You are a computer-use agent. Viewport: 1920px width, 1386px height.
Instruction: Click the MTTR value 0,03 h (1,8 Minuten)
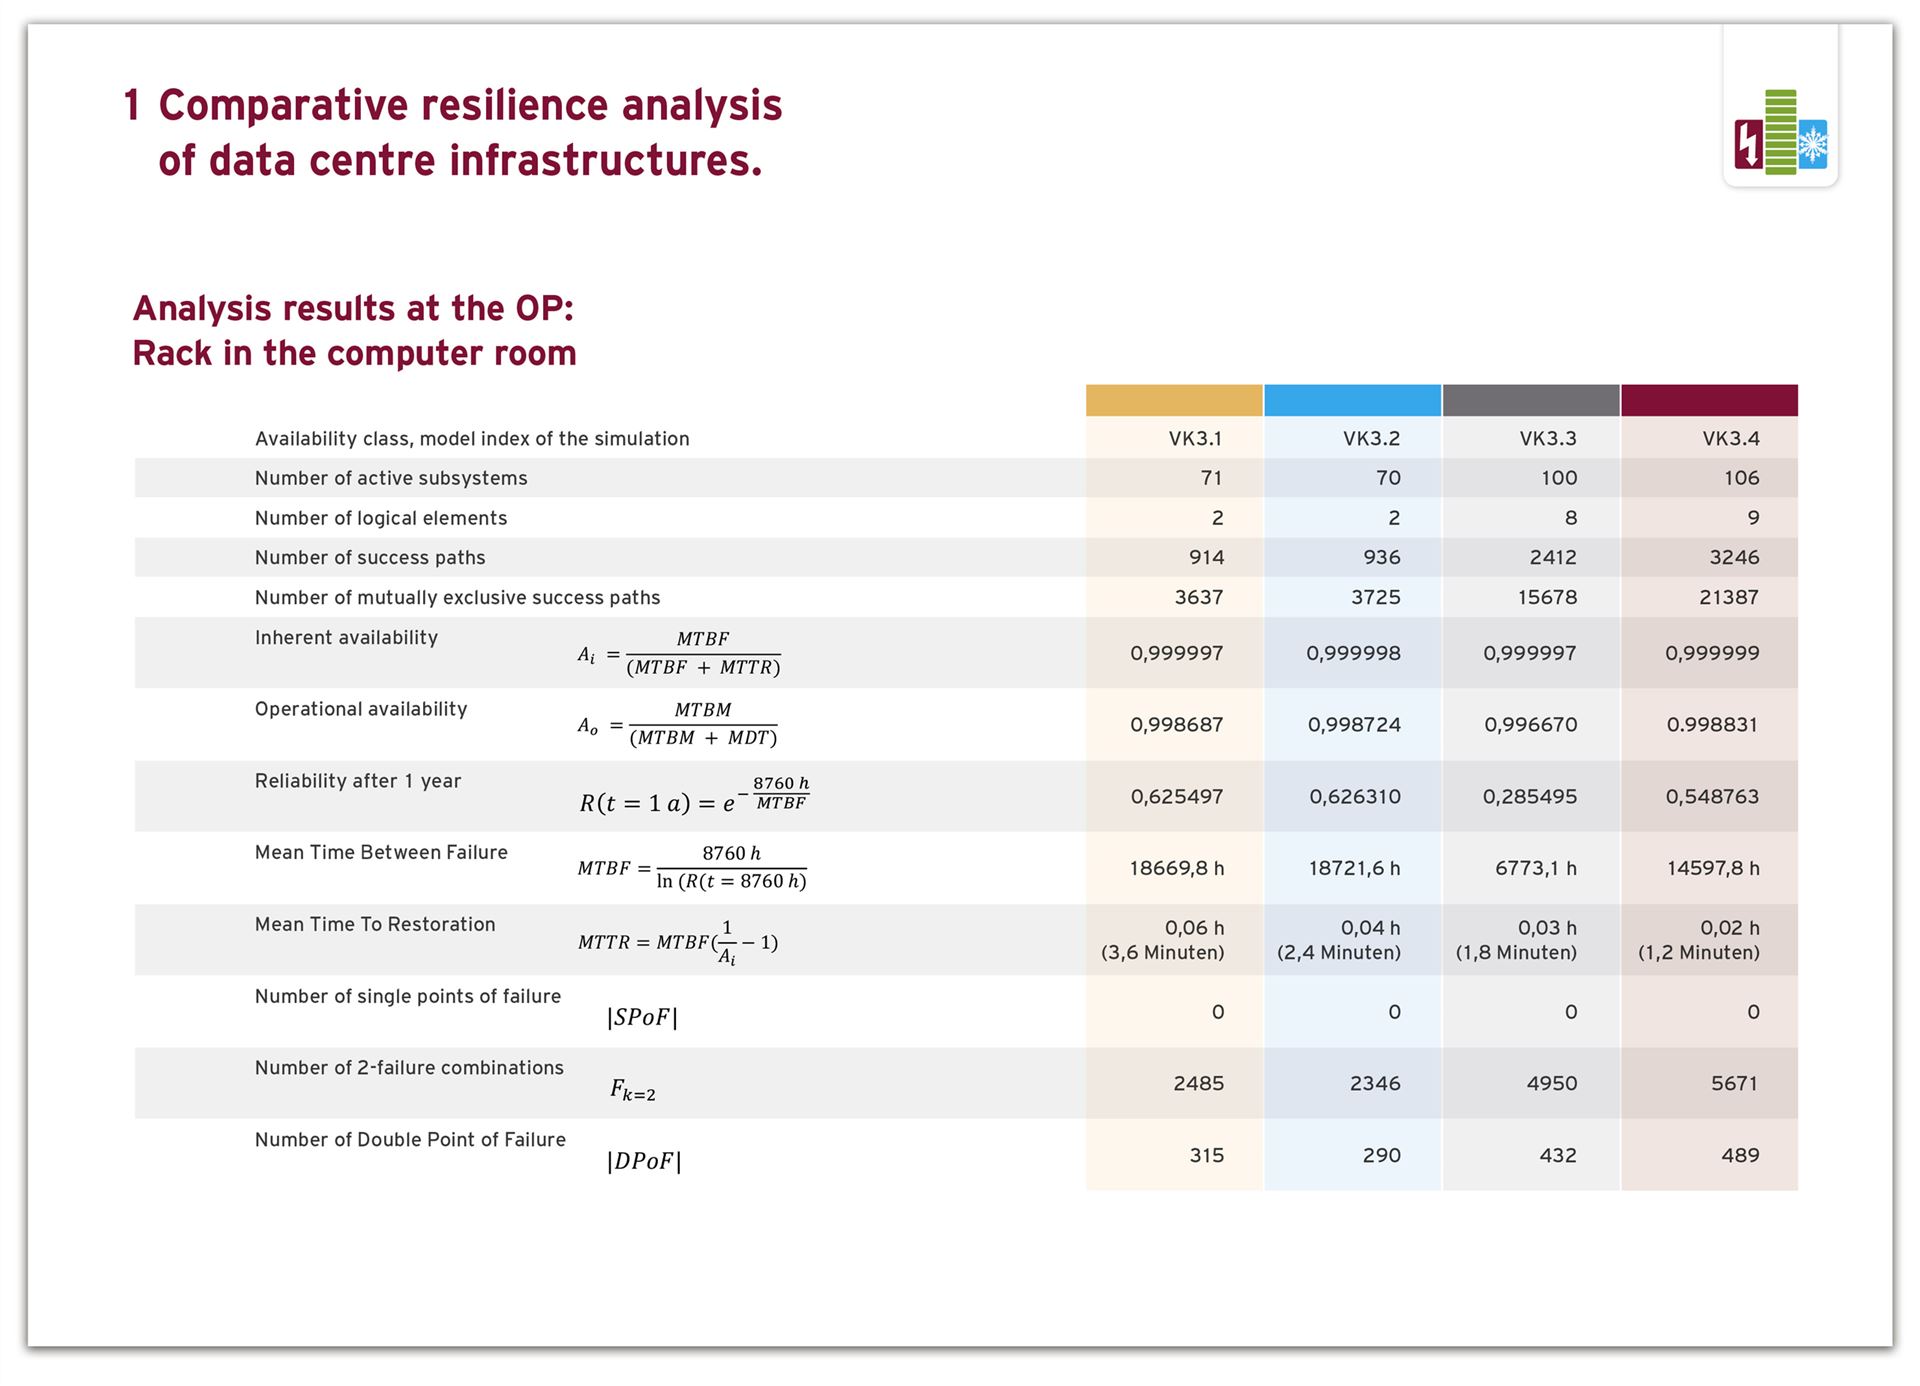click(1516, 940)
